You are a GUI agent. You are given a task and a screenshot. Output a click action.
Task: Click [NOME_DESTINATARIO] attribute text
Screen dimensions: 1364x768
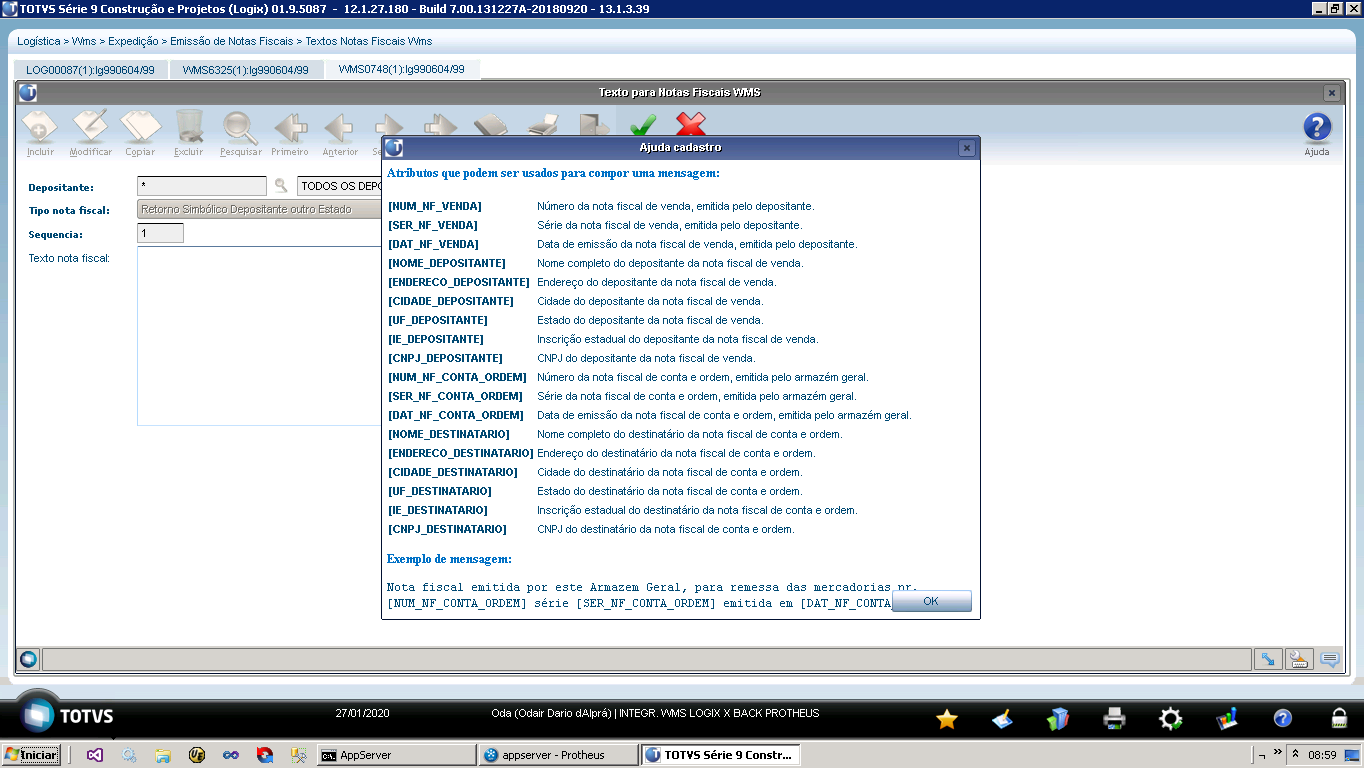tap(448, 434)
